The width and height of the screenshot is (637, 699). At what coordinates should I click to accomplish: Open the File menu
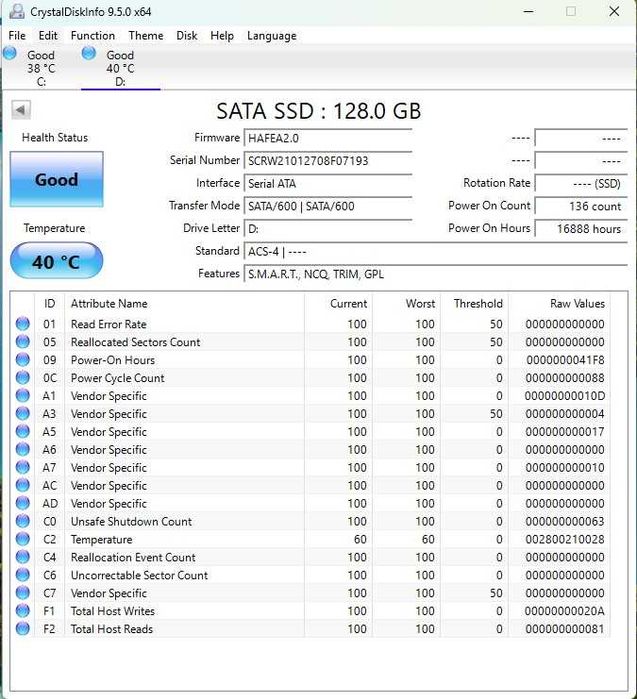pos(17,36)
